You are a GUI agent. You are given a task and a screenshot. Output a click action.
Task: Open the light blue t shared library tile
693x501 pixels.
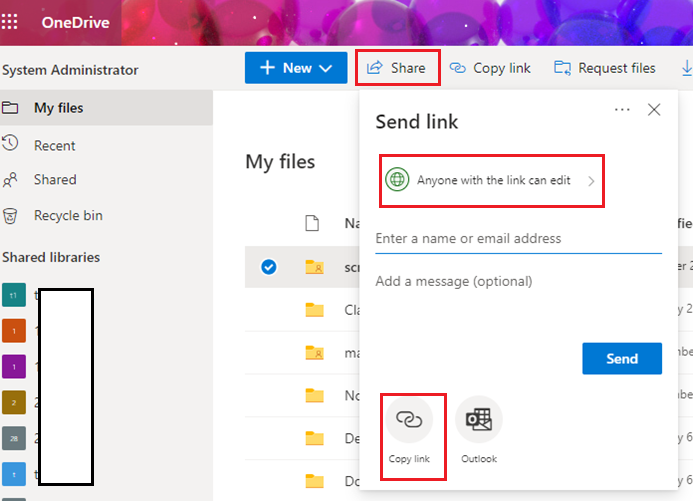coord(14,474)
